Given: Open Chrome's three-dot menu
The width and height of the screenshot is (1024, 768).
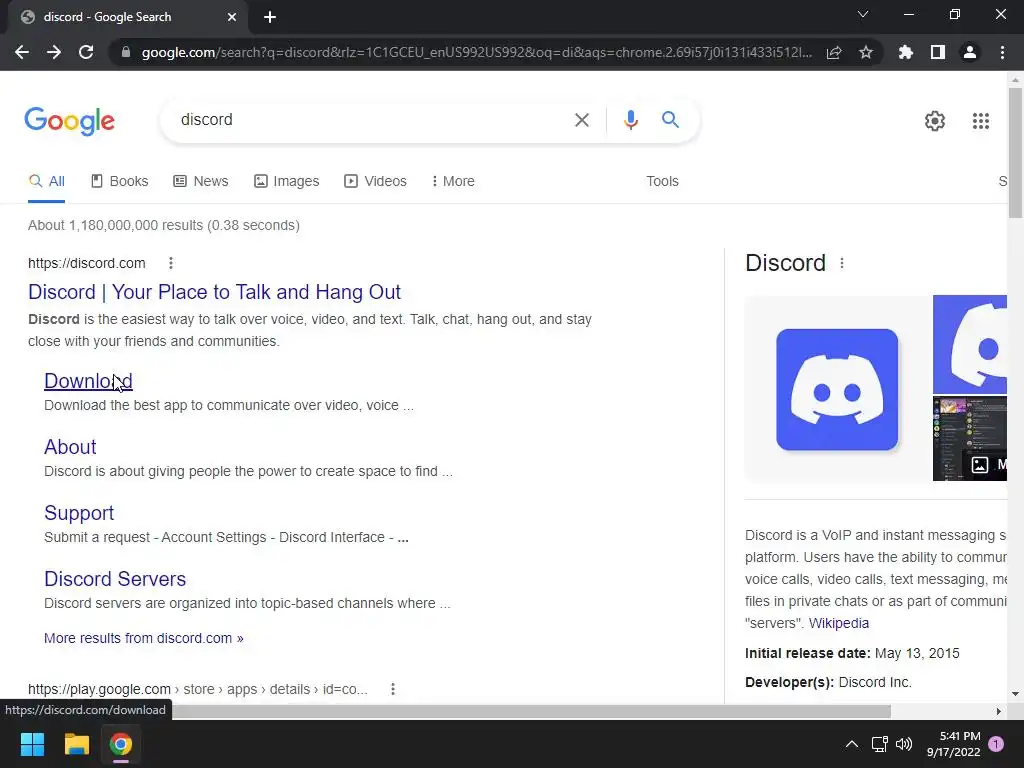Looking at the screenshot, I should pos(1002,52).
